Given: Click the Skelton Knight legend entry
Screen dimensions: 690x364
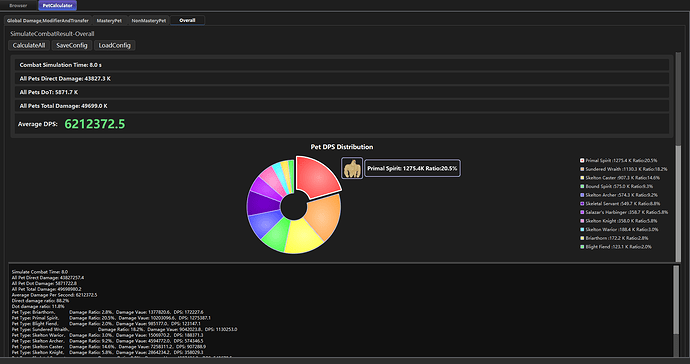Looking at the screenshot, I should pyautogui.click(x=618, y=221).
